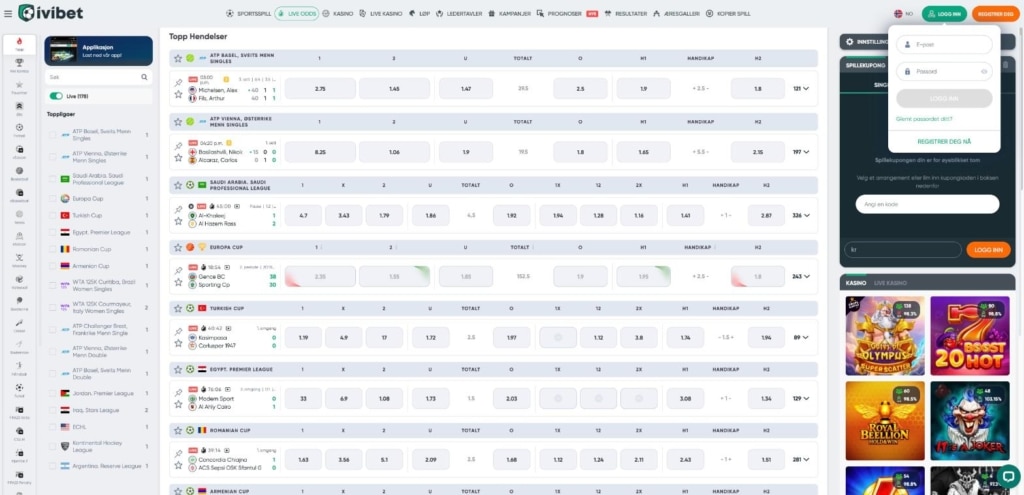Favorite the Romanian Cup header star
Viewport: 1024px width, 495px height.
[178, 430]
